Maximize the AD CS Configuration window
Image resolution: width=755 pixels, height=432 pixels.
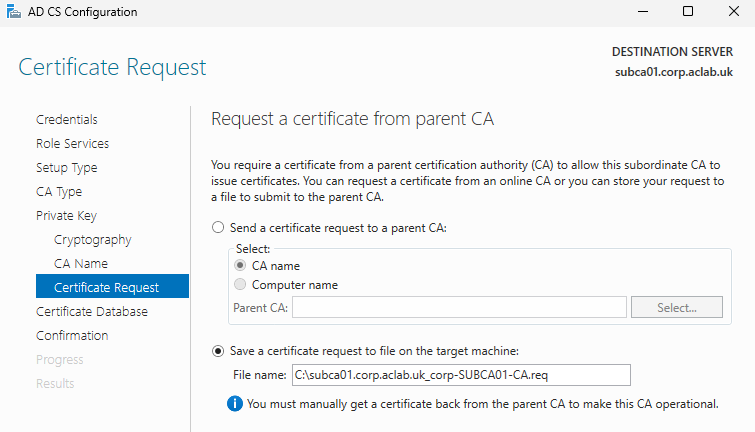(x=688, y=12)
